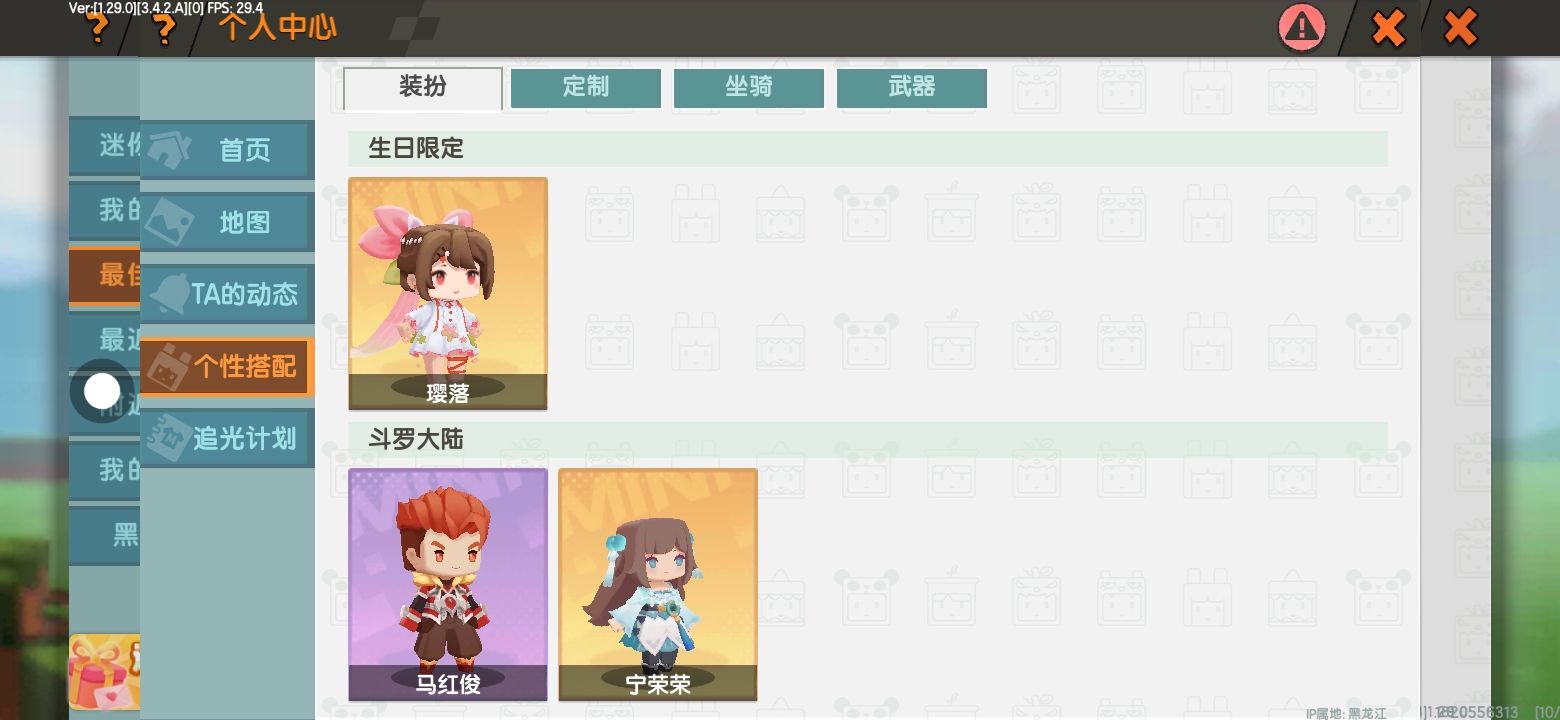The image size is (1560, 720).
Task: Click the 最佳 orange side button
Action: pos(104,275)
